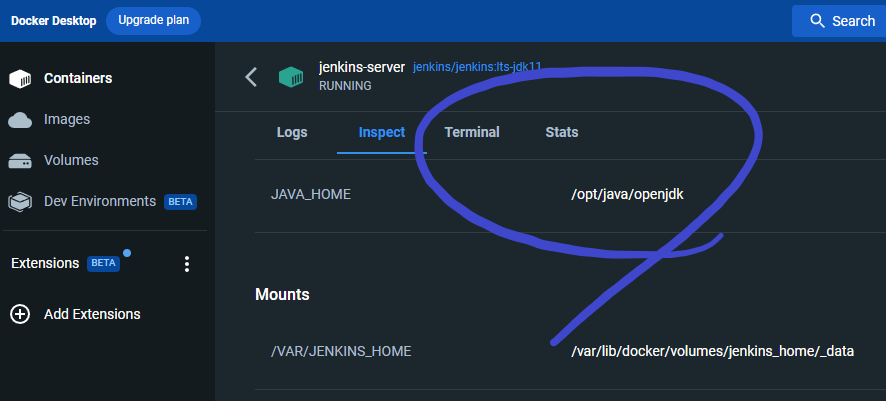The image size is (886, 401).
Task: Click the plus icon beside Add Extensions
Action: pyautogui.click(x=20, y=314)
